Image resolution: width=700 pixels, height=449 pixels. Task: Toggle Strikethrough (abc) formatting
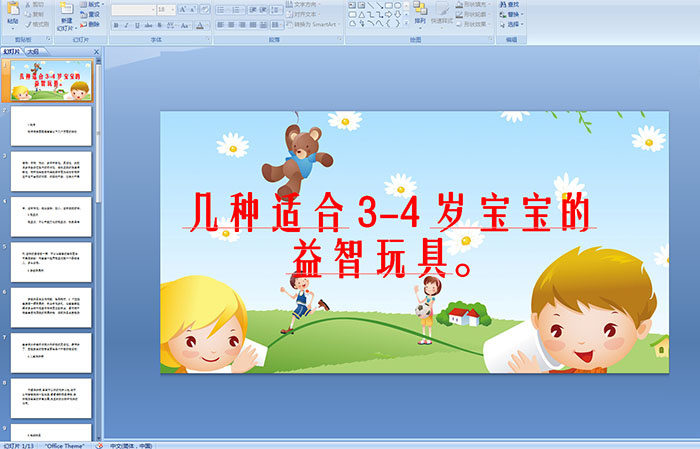[148, 25]
